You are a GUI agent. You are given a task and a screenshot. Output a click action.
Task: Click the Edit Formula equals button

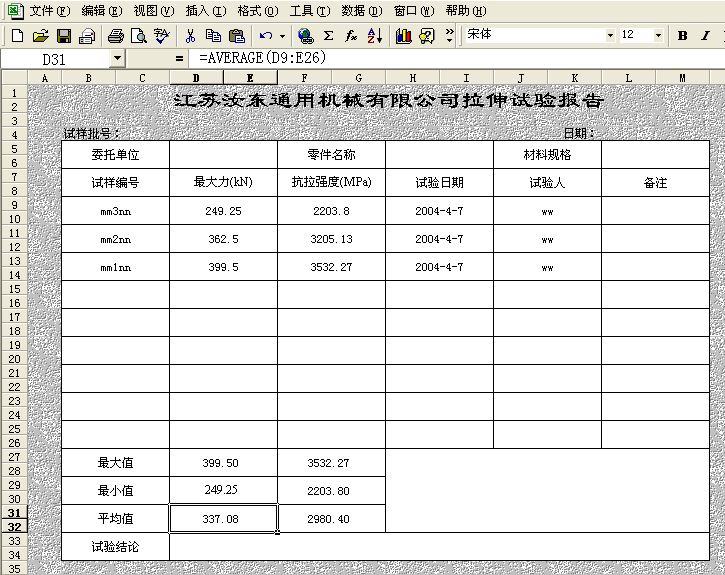click(x=179, y=59)
